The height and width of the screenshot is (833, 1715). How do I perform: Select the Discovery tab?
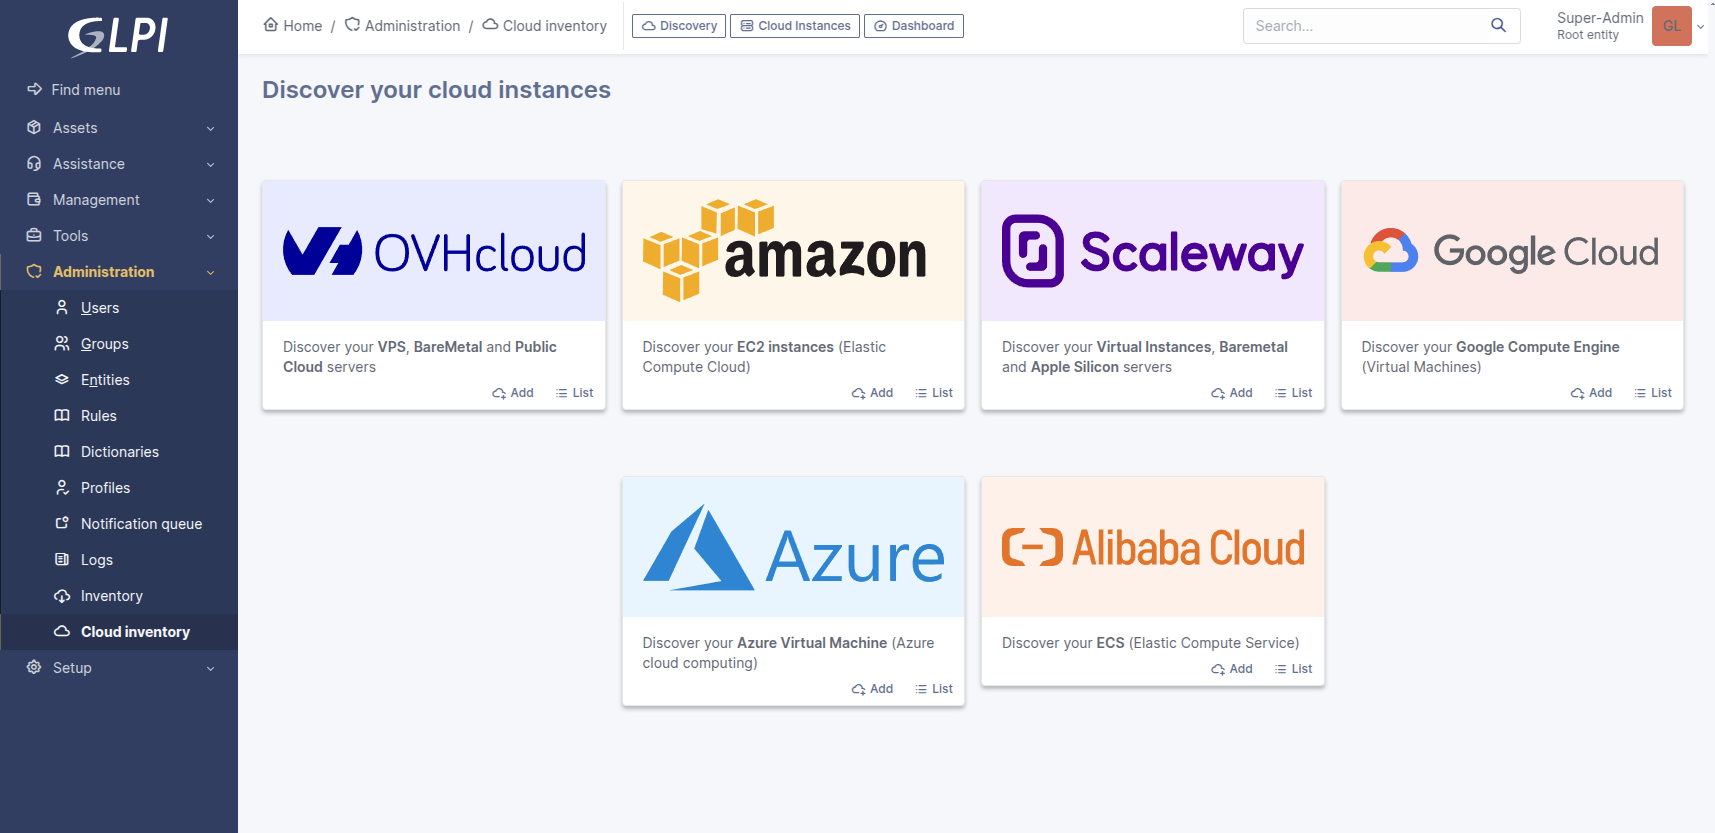tap(679, 26)
